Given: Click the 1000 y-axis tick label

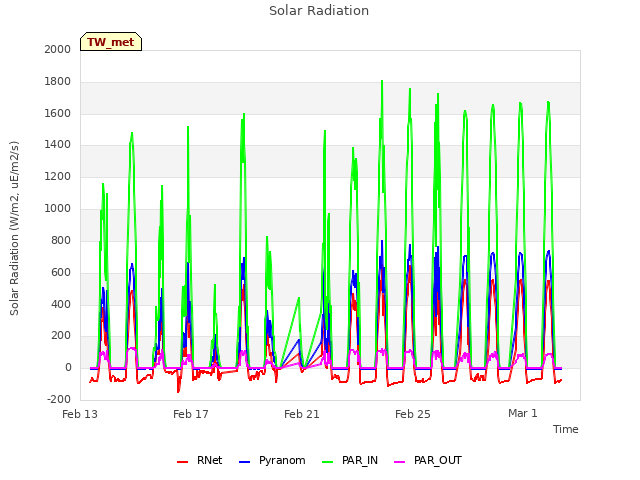Looking at the screenshot, I should pos(58,209).
